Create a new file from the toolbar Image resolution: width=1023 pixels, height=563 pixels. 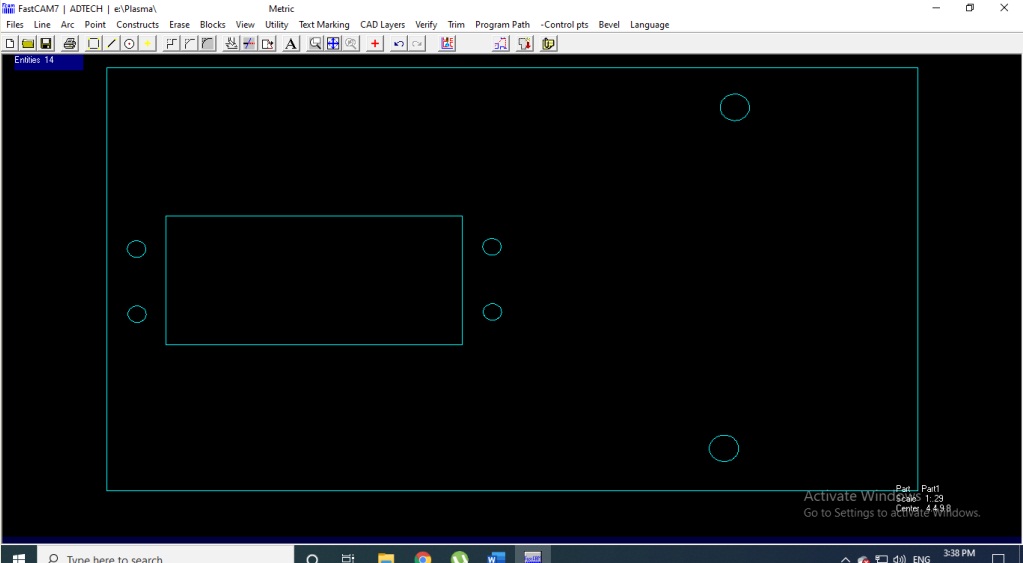pyautogui.click(x=10, y=44)
